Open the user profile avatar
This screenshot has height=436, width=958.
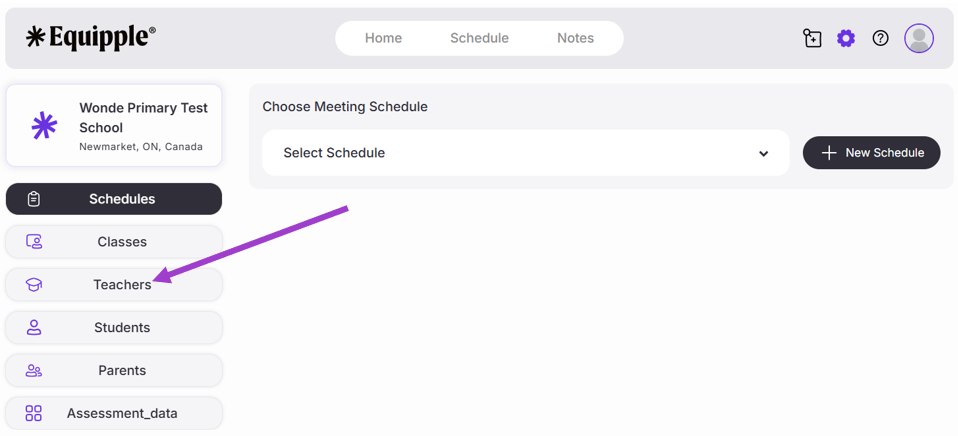tap(919, 38)
